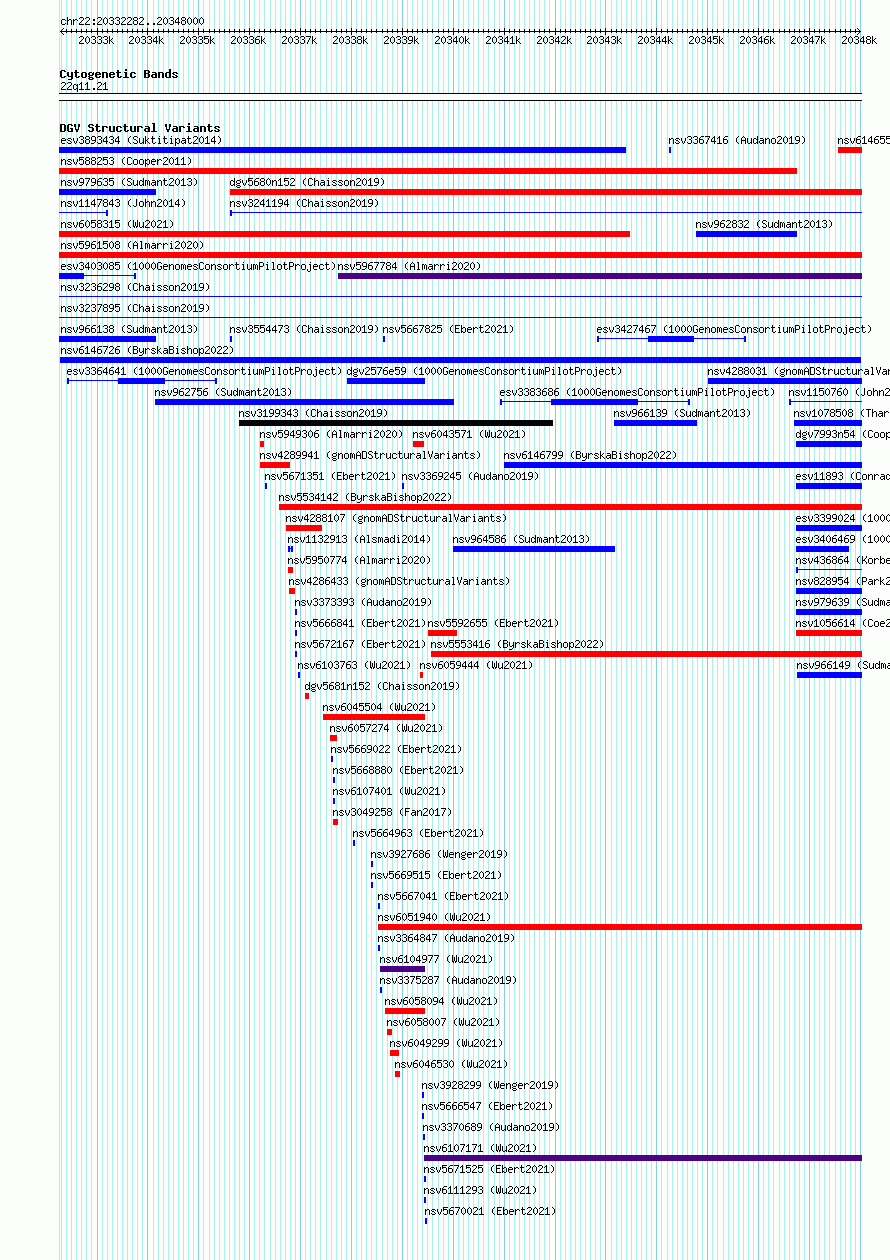Viewport: 890px width, 1260px height.
Task: Open nsv5967784 (Almarri2020) variant
Action: [x=409, y=267]
